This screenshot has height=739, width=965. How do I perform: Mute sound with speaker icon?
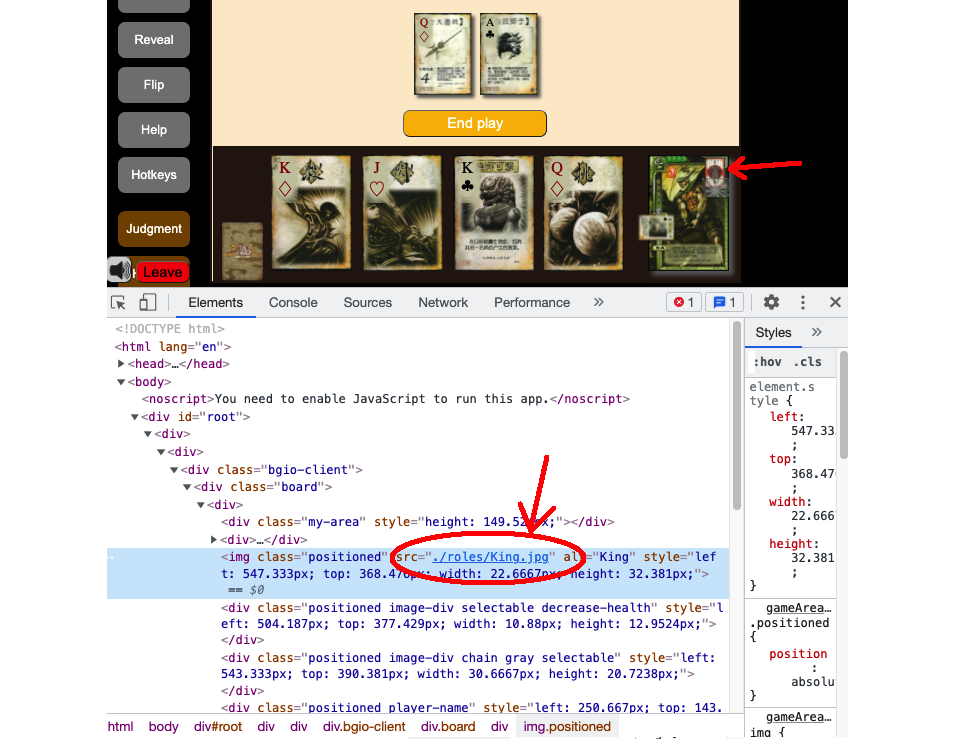119,270
